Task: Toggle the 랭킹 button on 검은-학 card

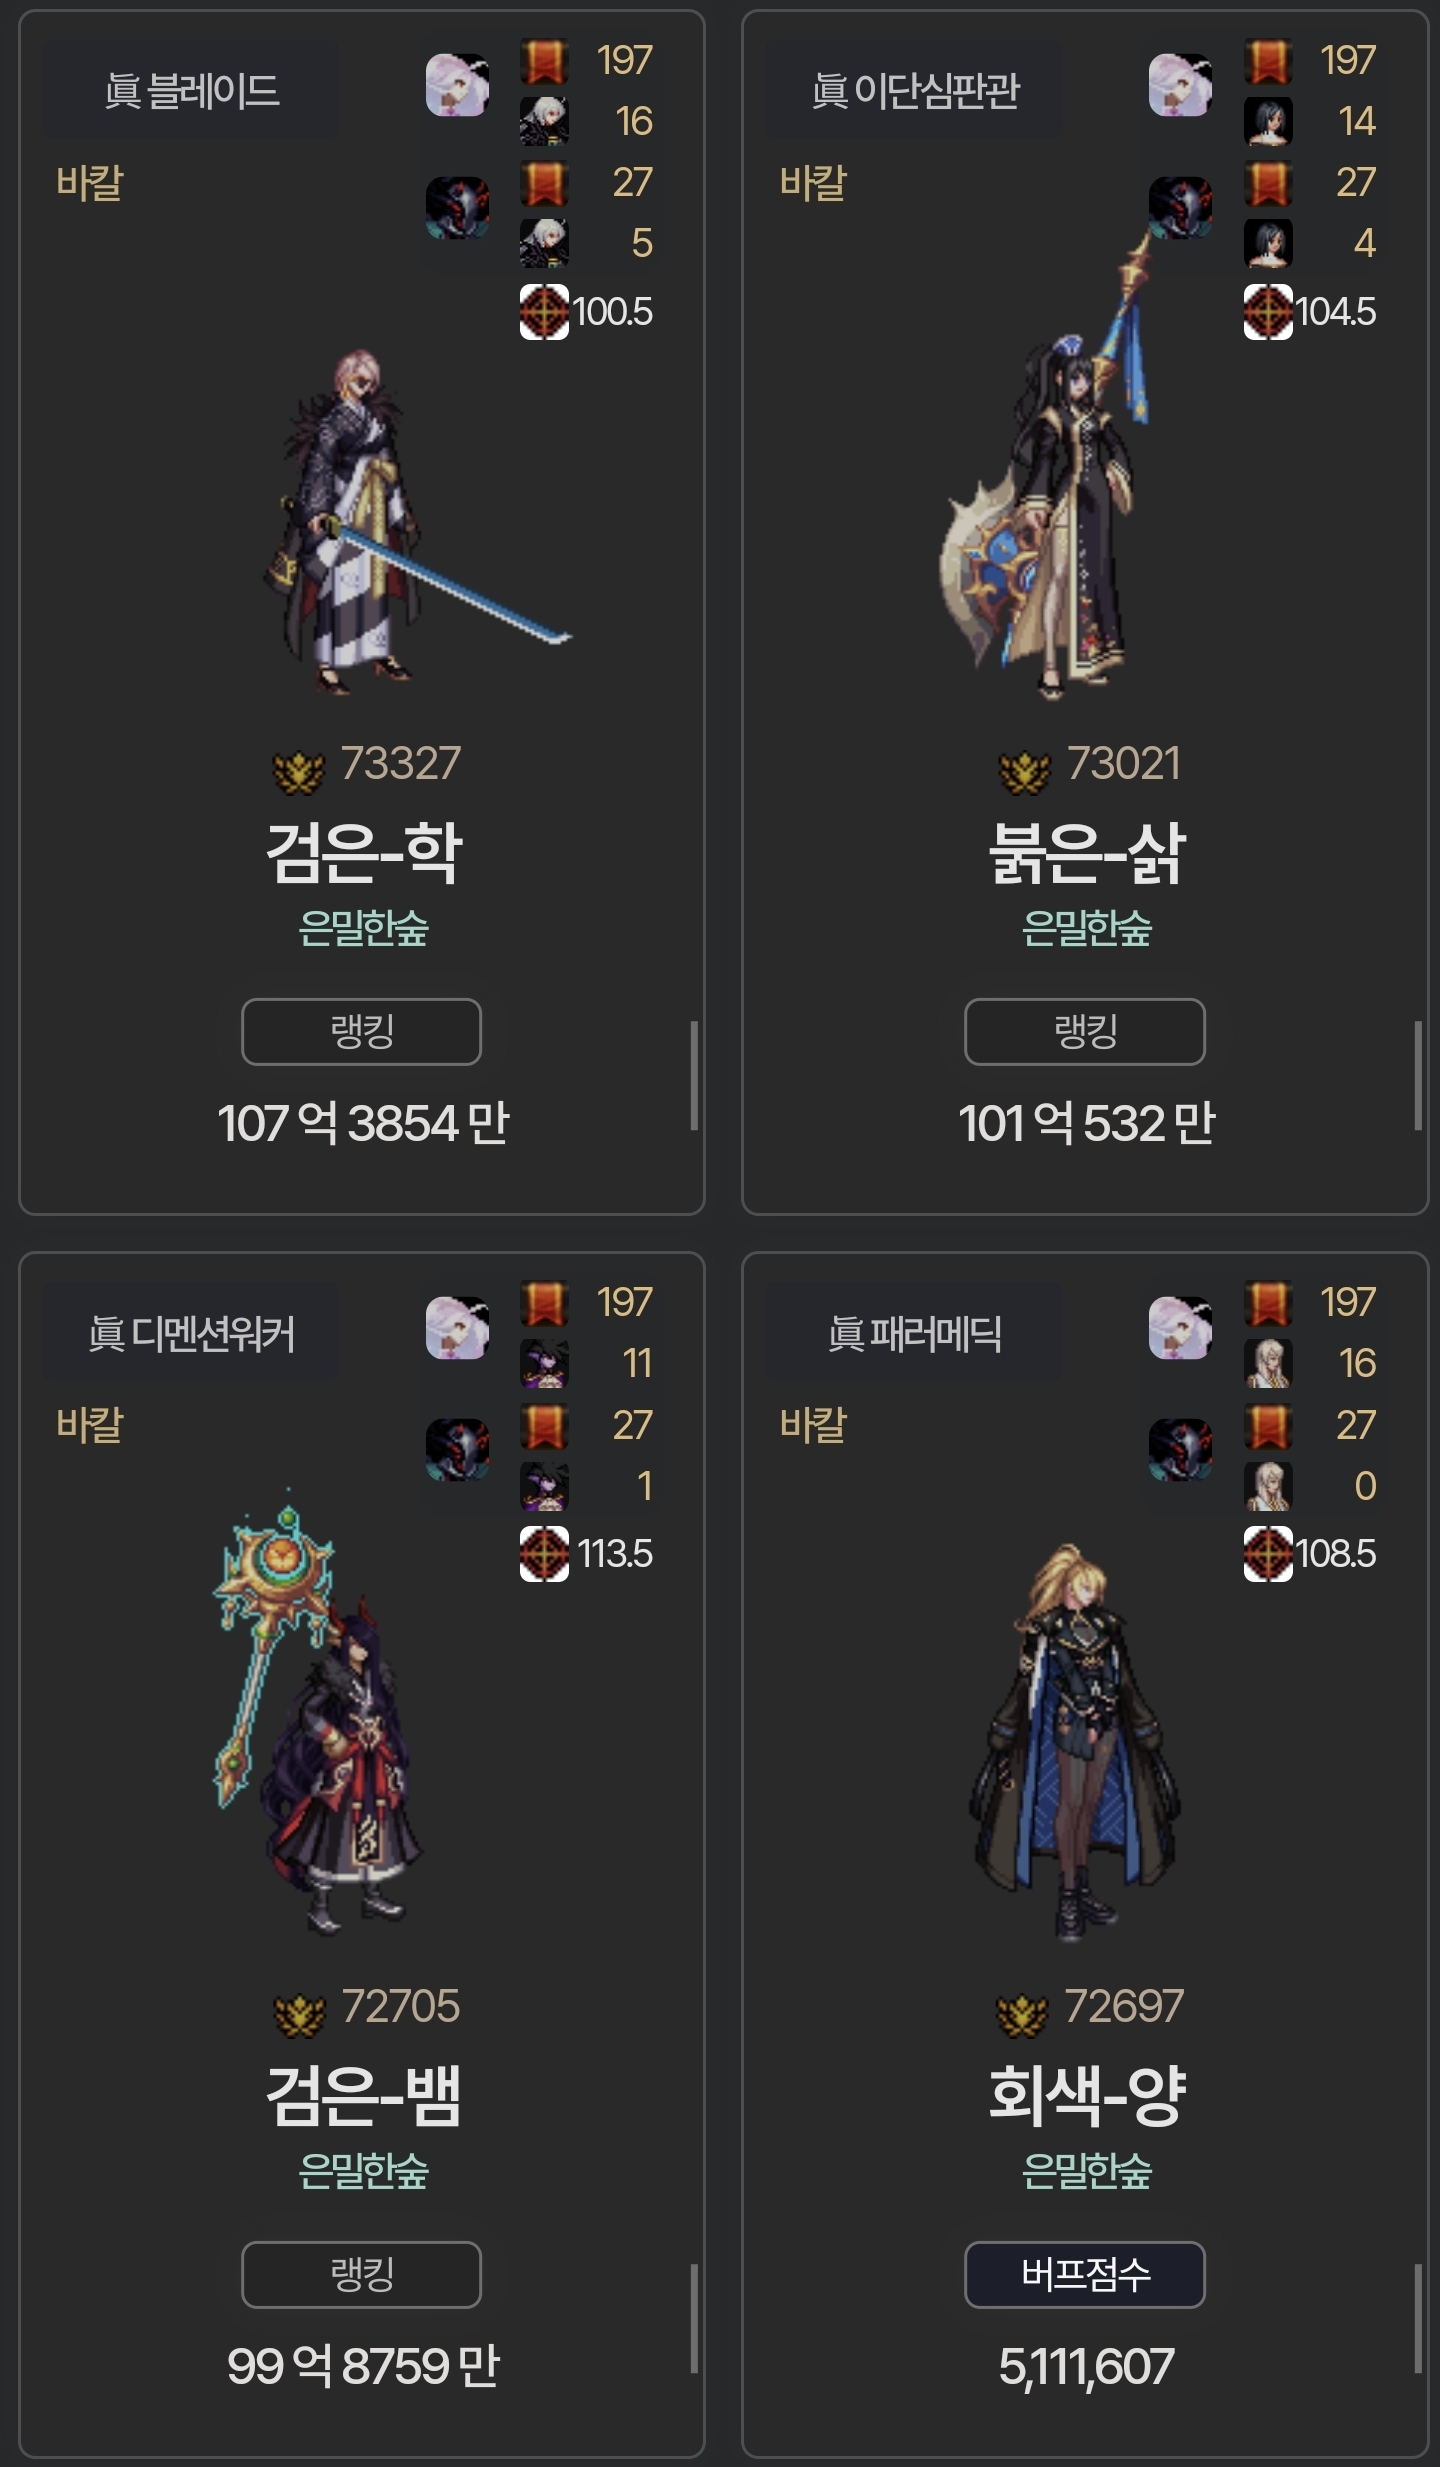Action: point(361,1031)
